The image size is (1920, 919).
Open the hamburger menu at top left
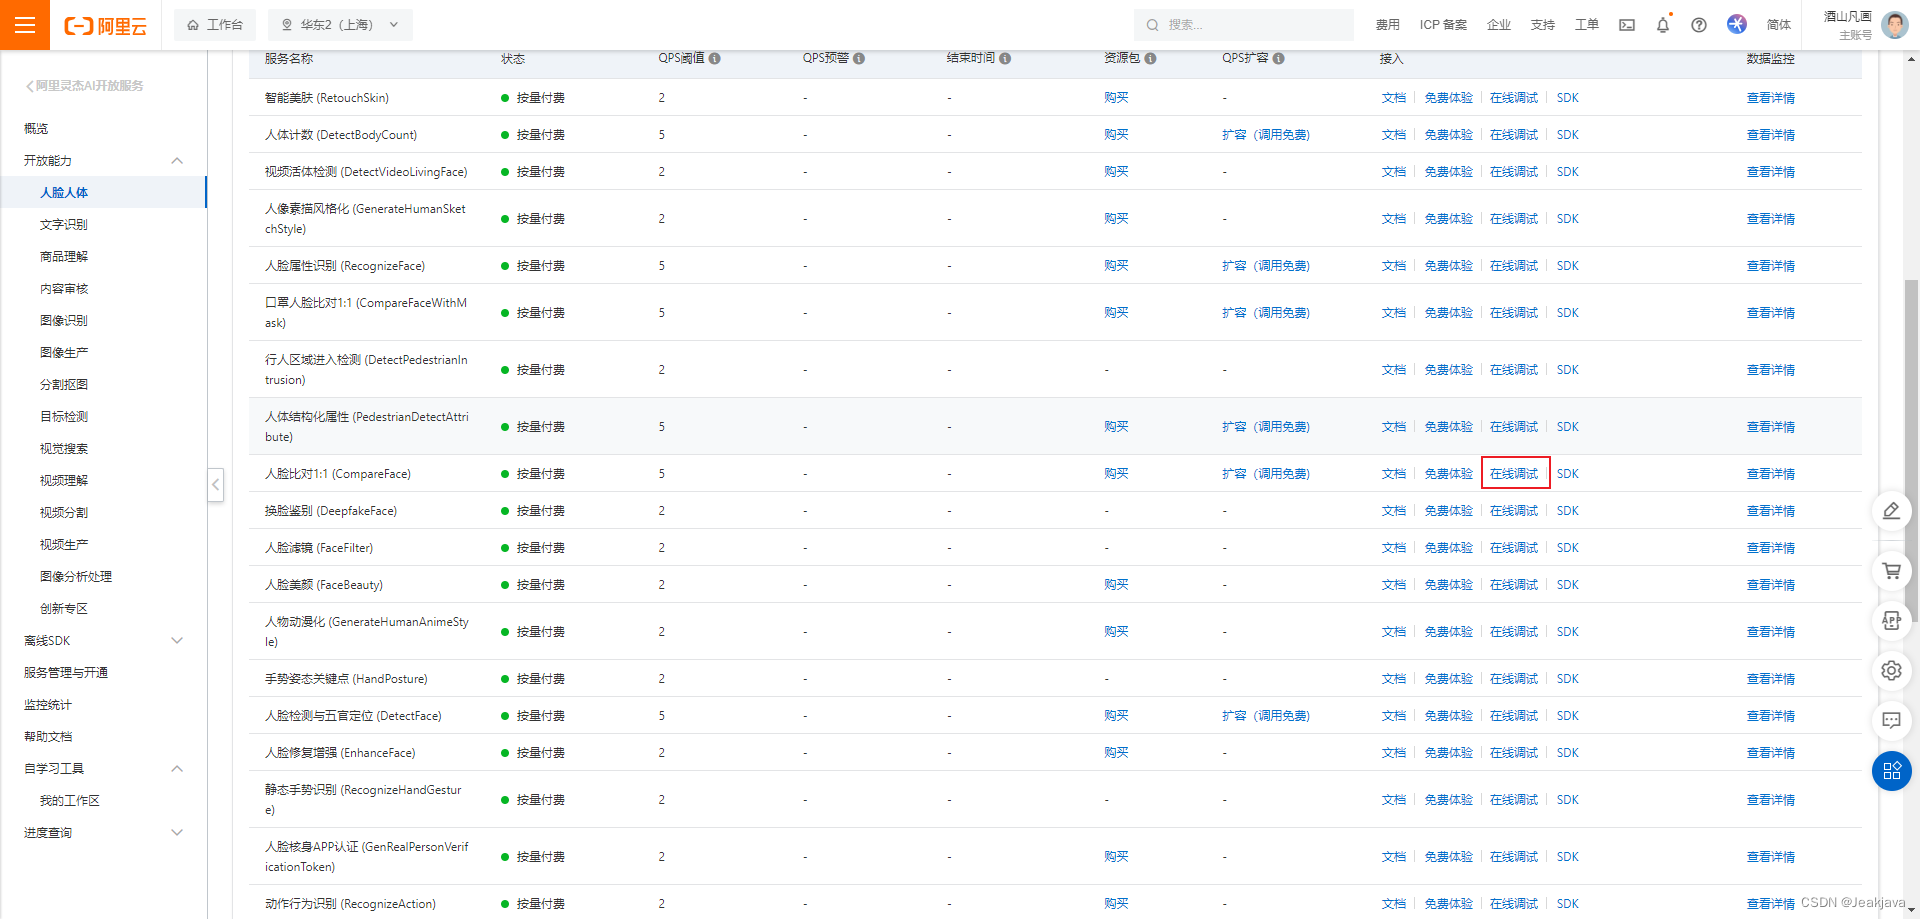[25, 25]
